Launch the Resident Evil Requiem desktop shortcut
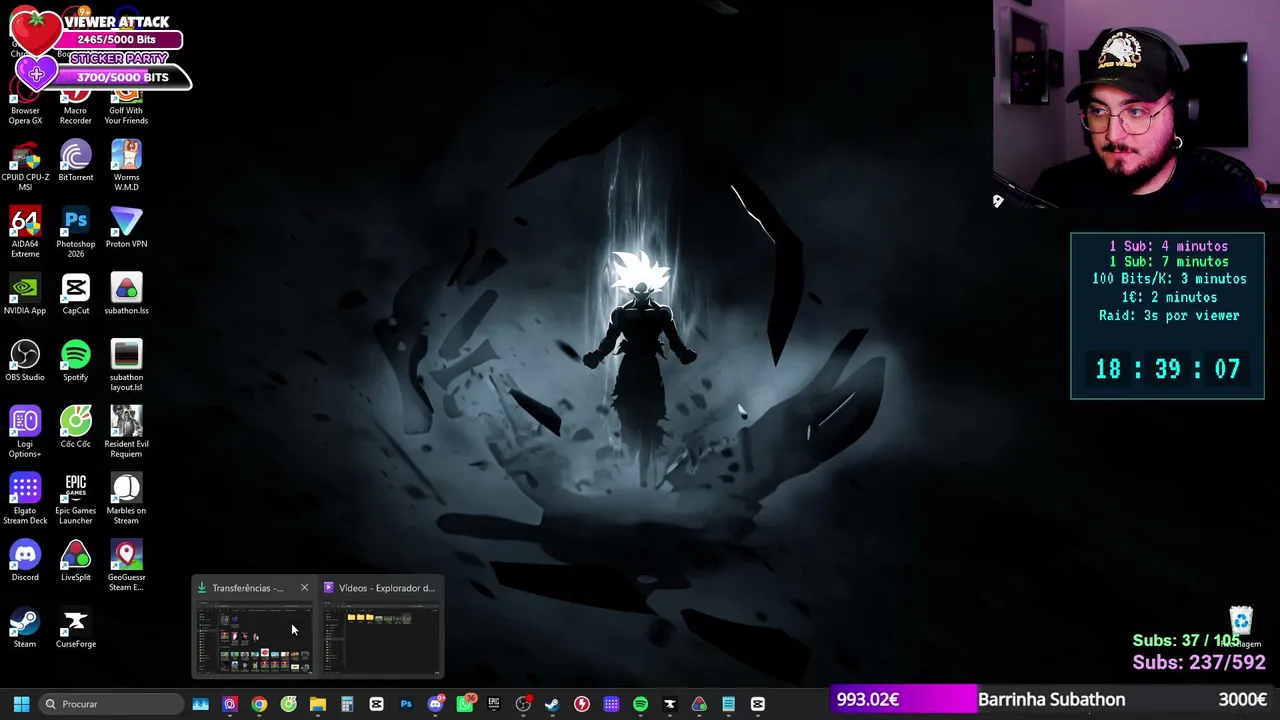This screenshot has height=720, width=1280. click(126, 432)
